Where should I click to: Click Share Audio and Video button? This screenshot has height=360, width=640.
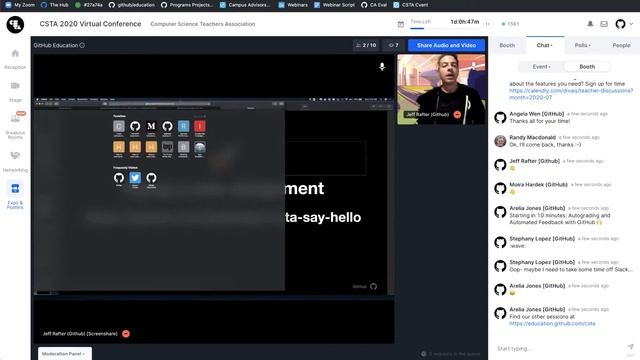tap(446, 45)
